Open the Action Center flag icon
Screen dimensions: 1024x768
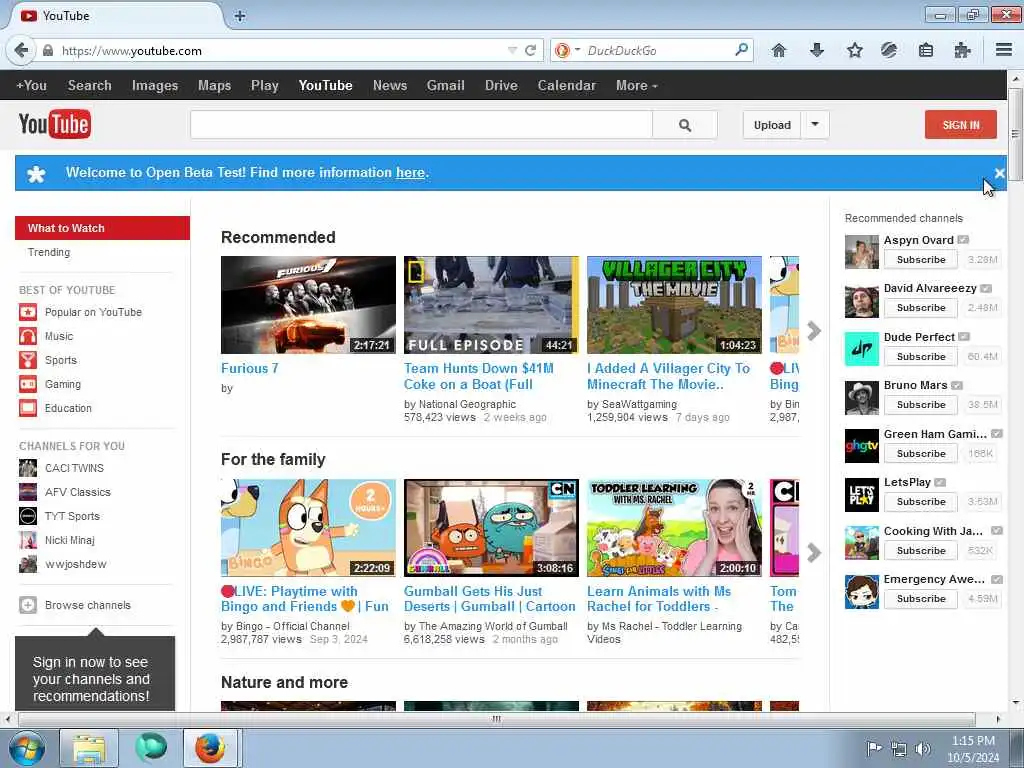pyautogui.click(x=874, y=748)
